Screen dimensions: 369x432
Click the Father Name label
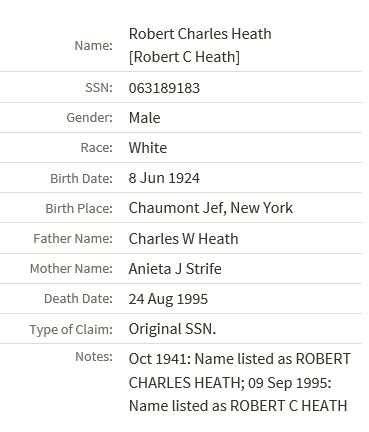pos(73,239)
